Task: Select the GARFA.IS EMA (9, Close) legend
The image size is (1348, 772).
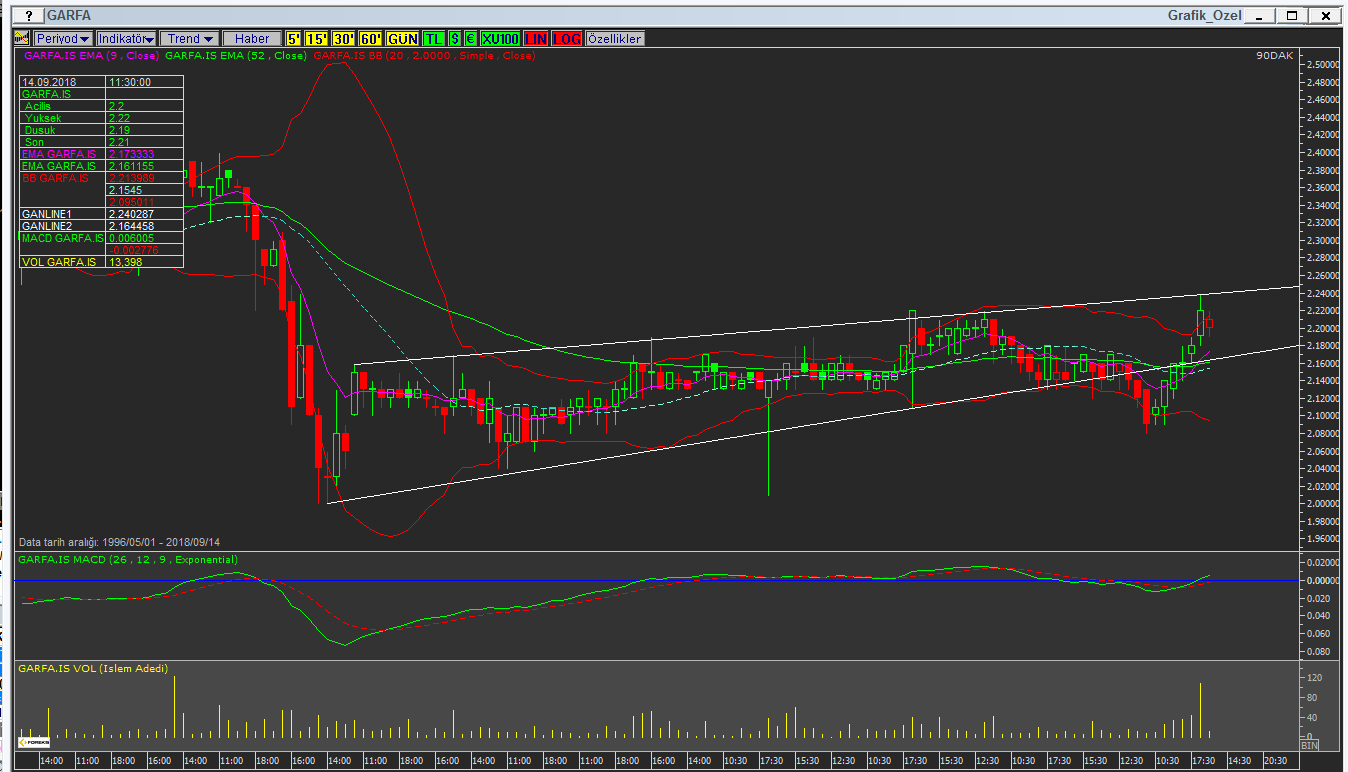Action: coord(90,56)
